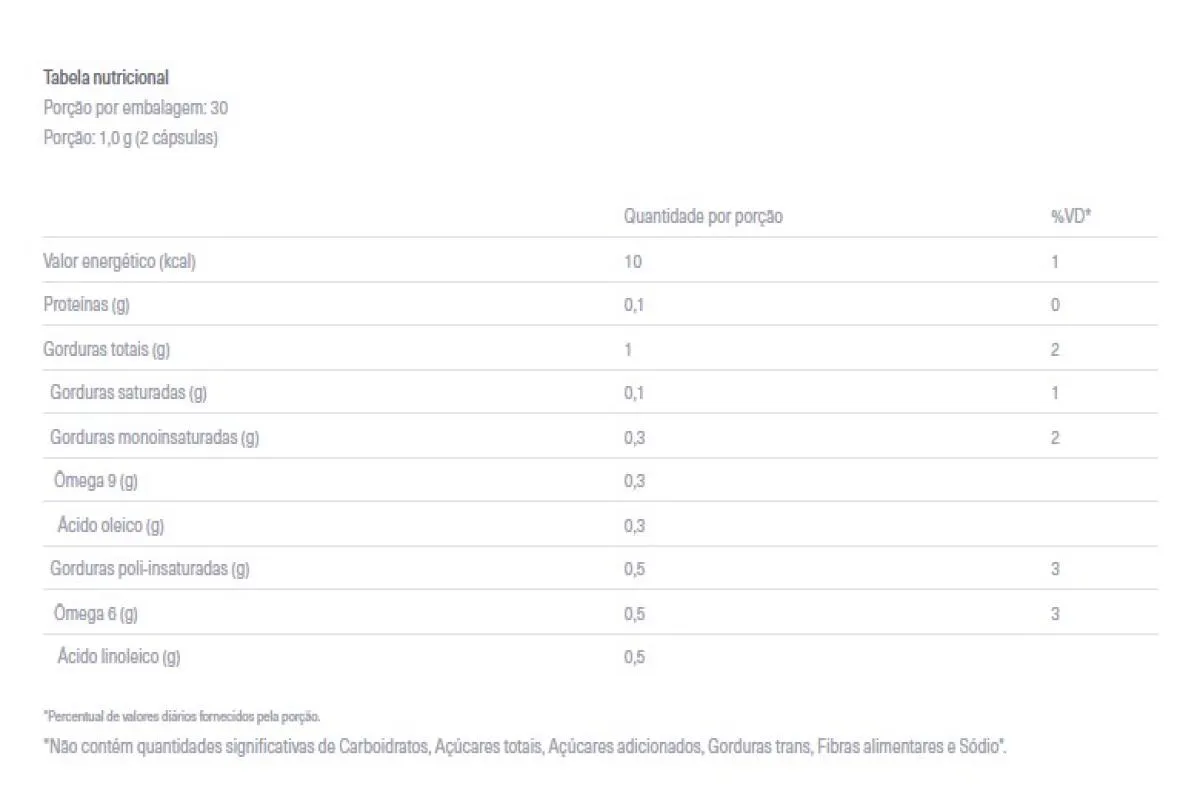
Task: Select the Valor energético (kcal) row label
Action: point(120,261)
